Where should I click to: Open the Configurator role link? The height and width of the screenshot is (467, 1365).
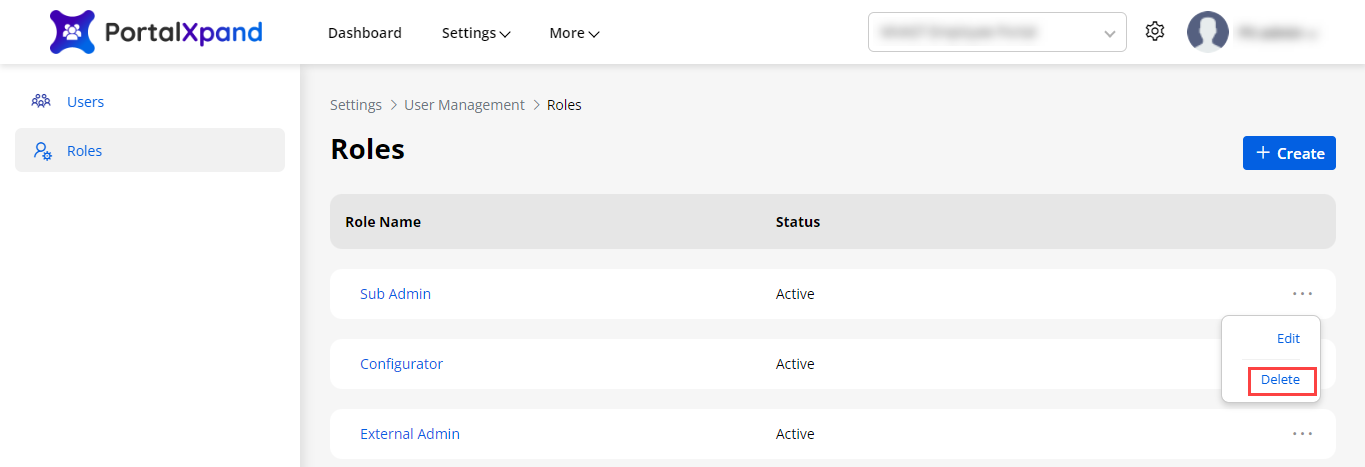[401, 364]
